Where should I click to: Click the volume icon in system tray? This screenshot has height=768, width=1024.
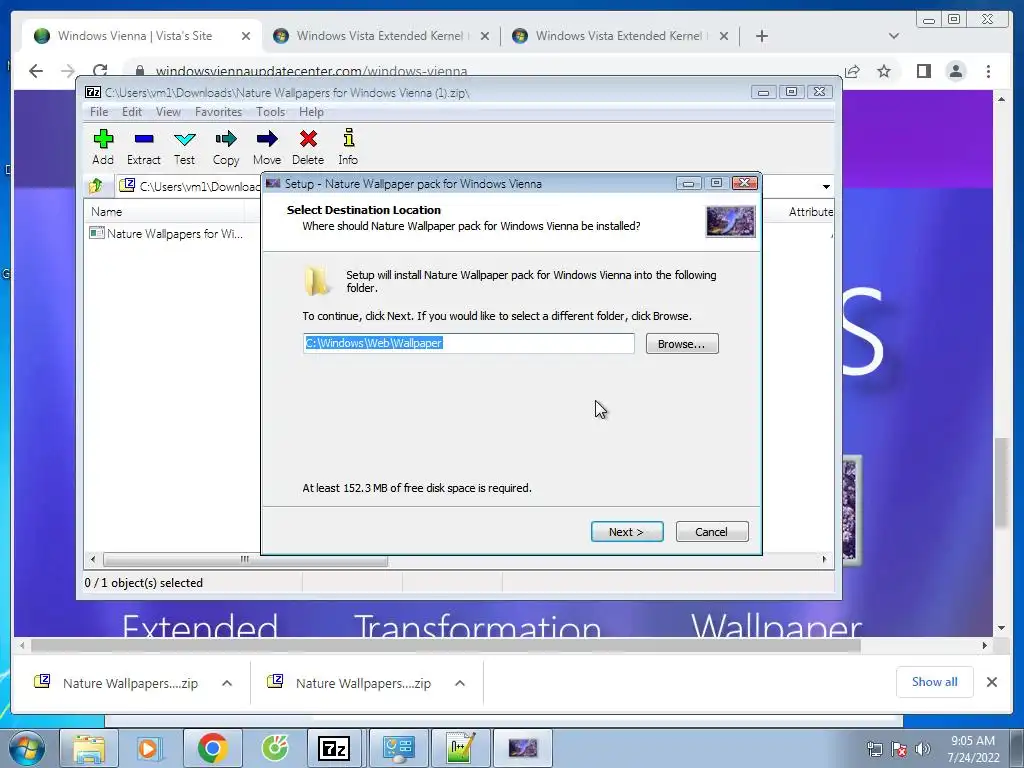click(923, 749)
